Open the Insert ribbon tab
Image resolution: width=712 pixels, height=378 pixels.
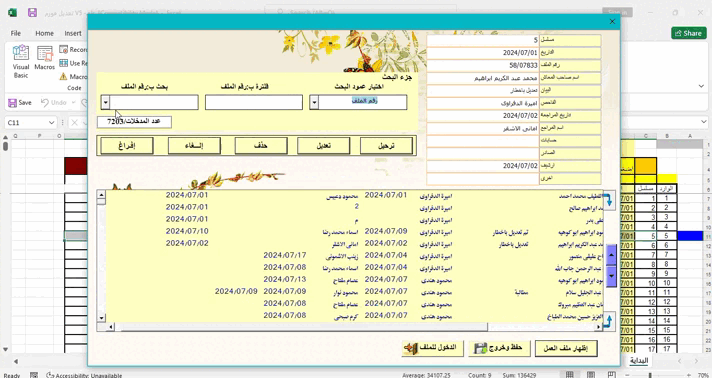[x=73, y=33]
